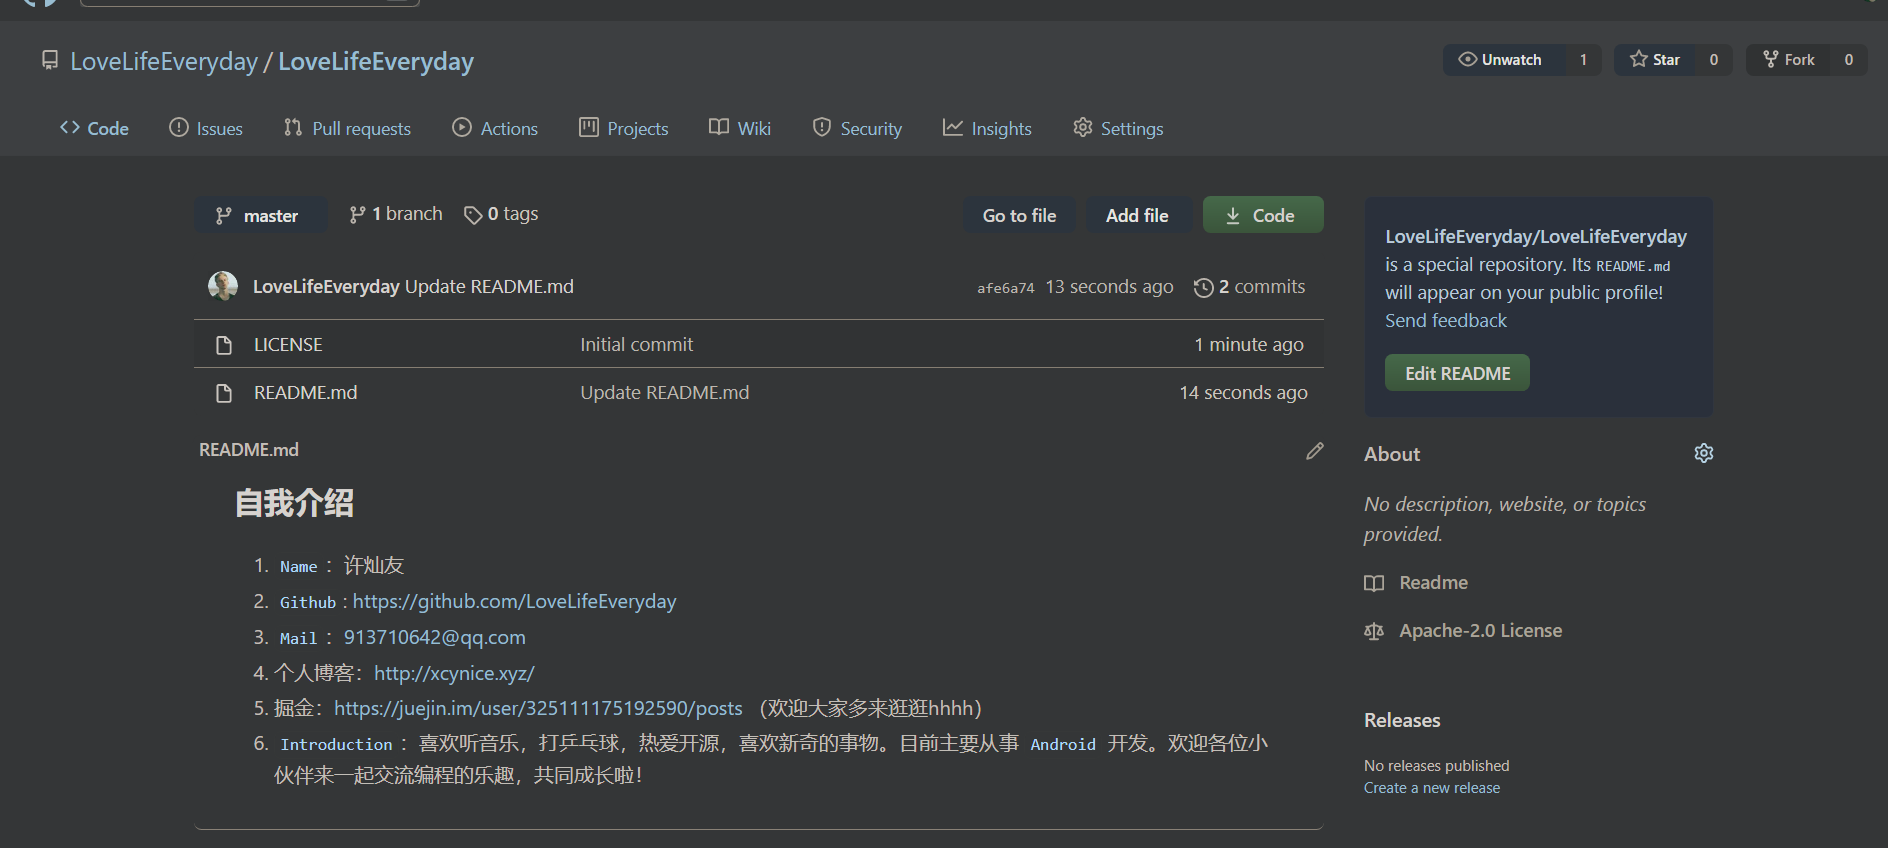The height and width of the screenshot is (848, 1888).
Task: Open Update README.md message in README row
Action: 665,393
